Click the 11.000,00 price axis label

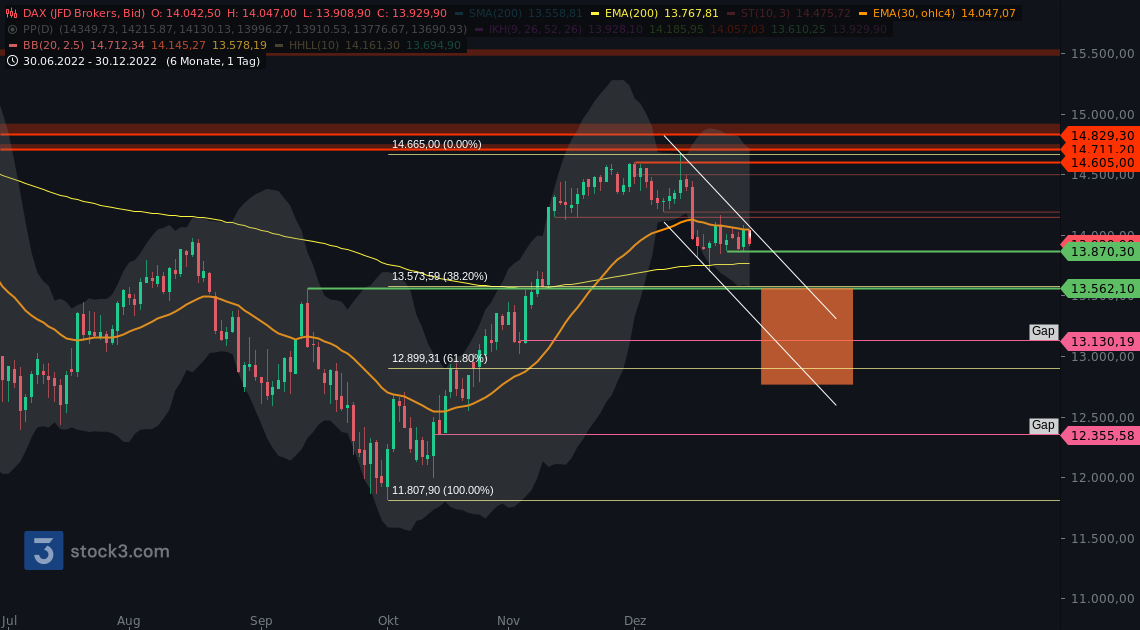coord(1102,599)
